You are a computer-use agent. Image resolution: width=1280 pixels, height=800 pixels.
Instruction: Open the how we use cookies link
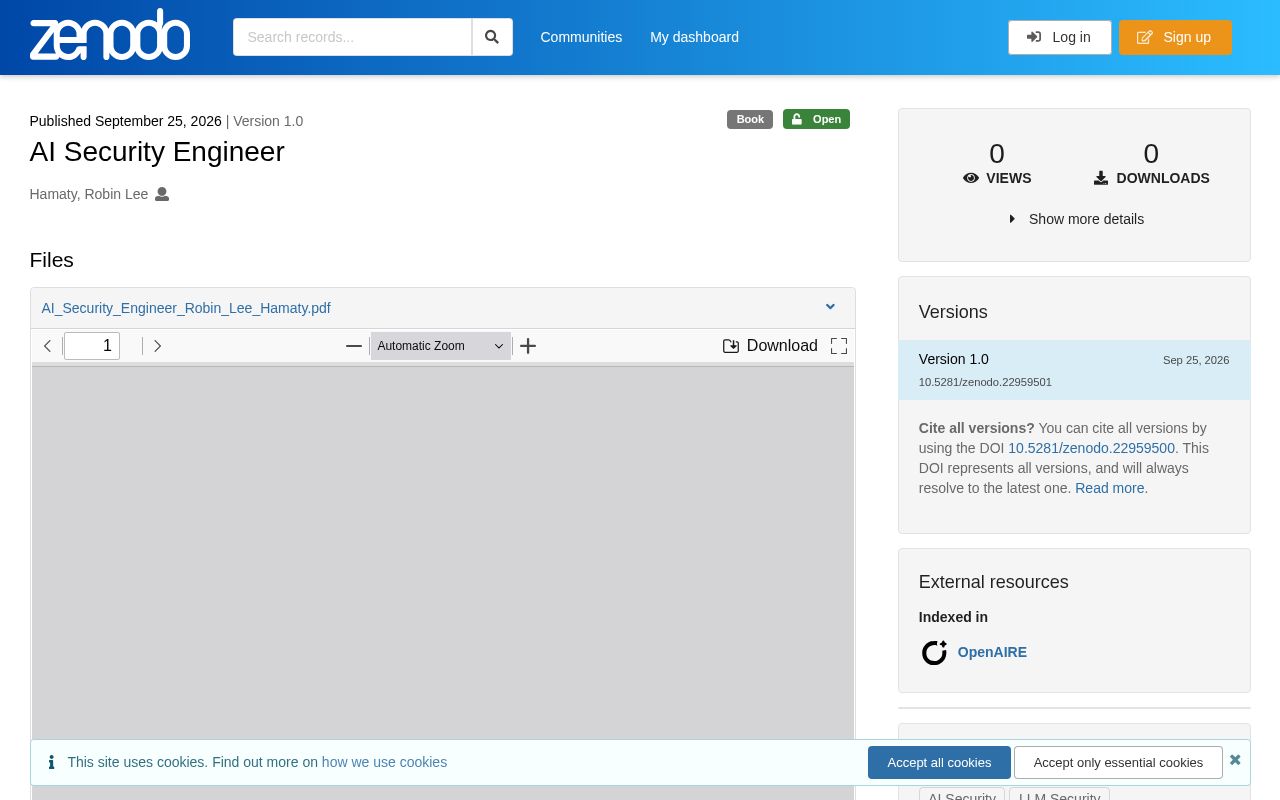[384, 762]
